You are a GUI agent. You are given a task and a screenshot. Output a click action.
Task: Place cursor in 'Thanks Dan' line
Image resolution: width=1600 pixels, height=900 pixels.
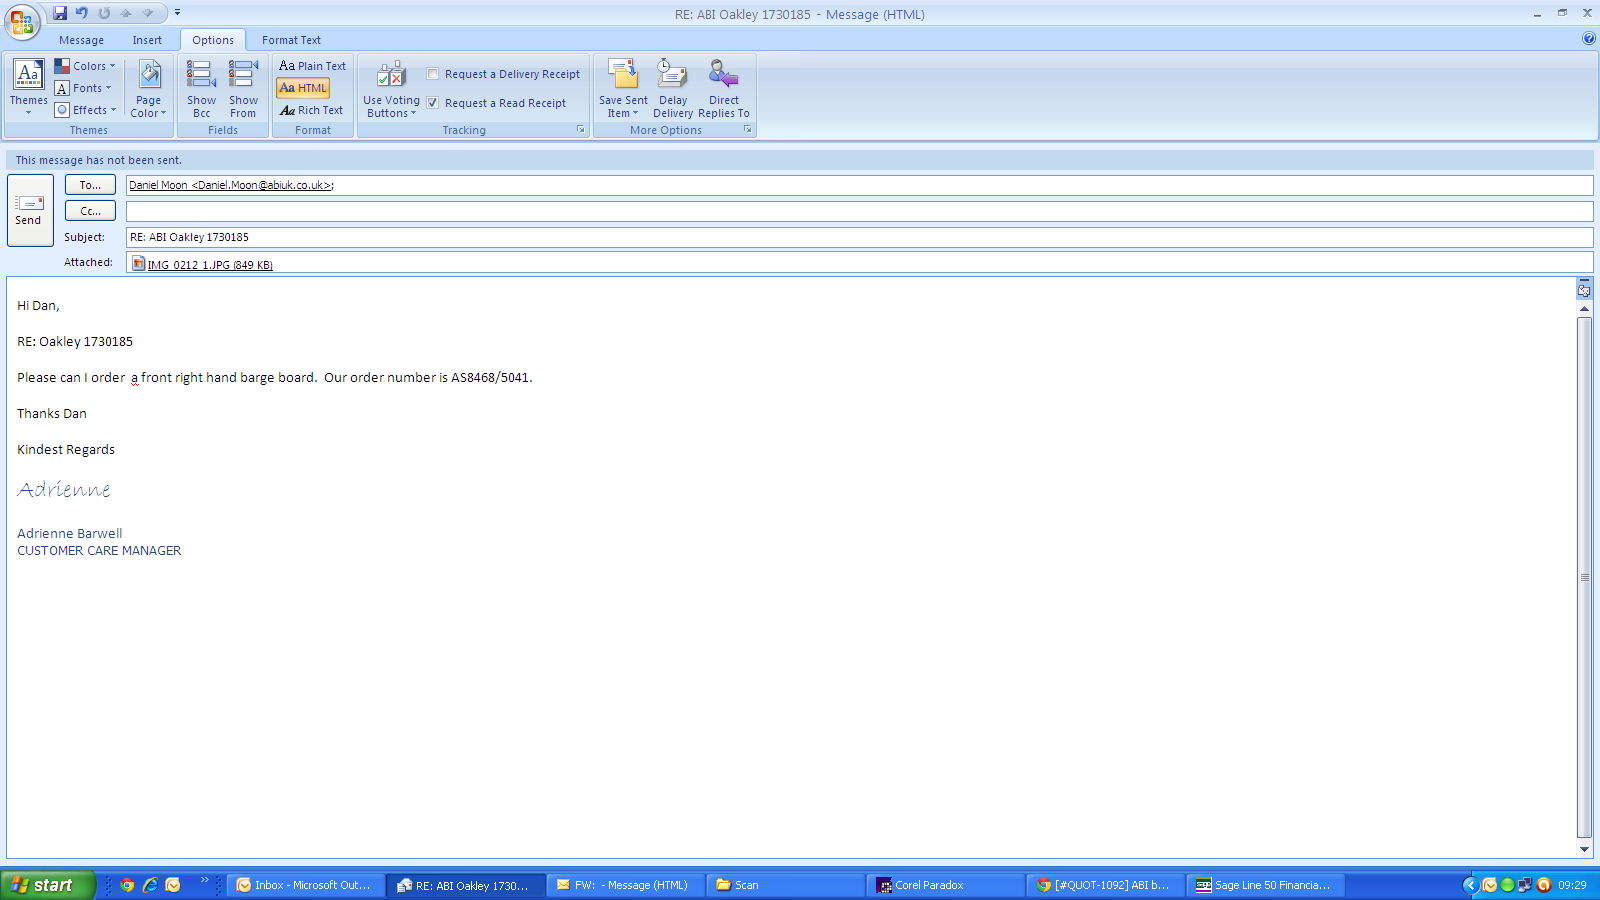coord(52,413)
